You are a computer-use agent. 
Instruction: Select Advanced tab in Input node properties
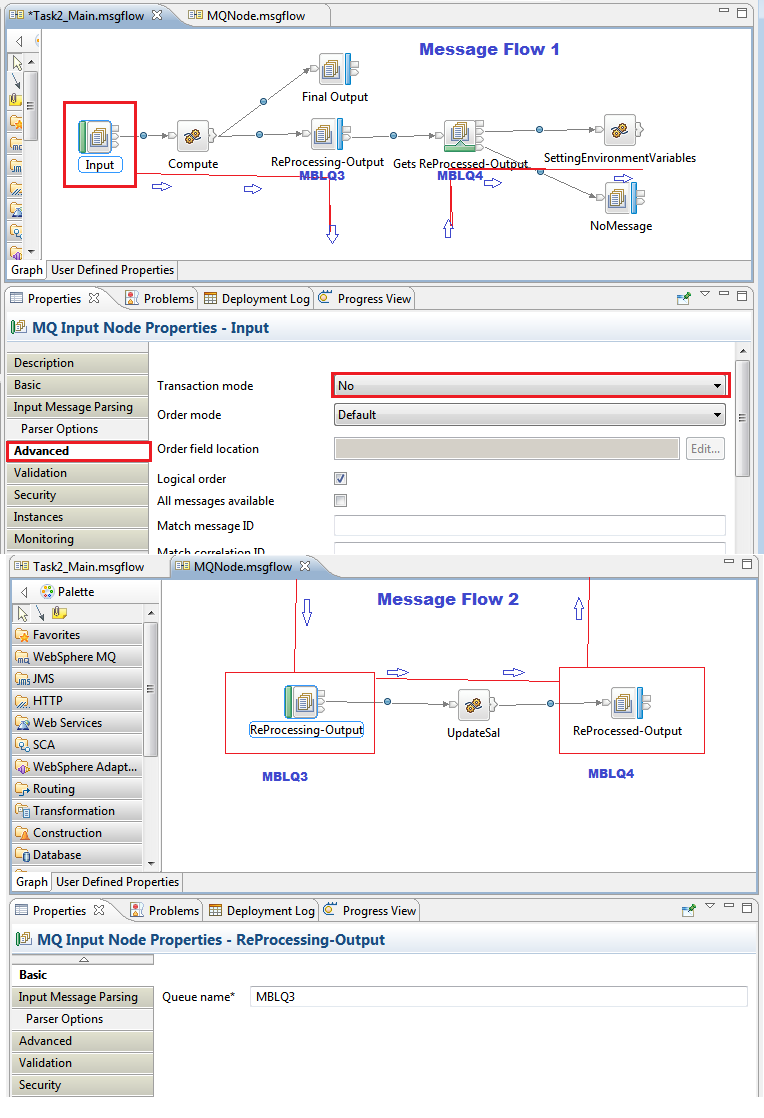click(x=78, y=451)
